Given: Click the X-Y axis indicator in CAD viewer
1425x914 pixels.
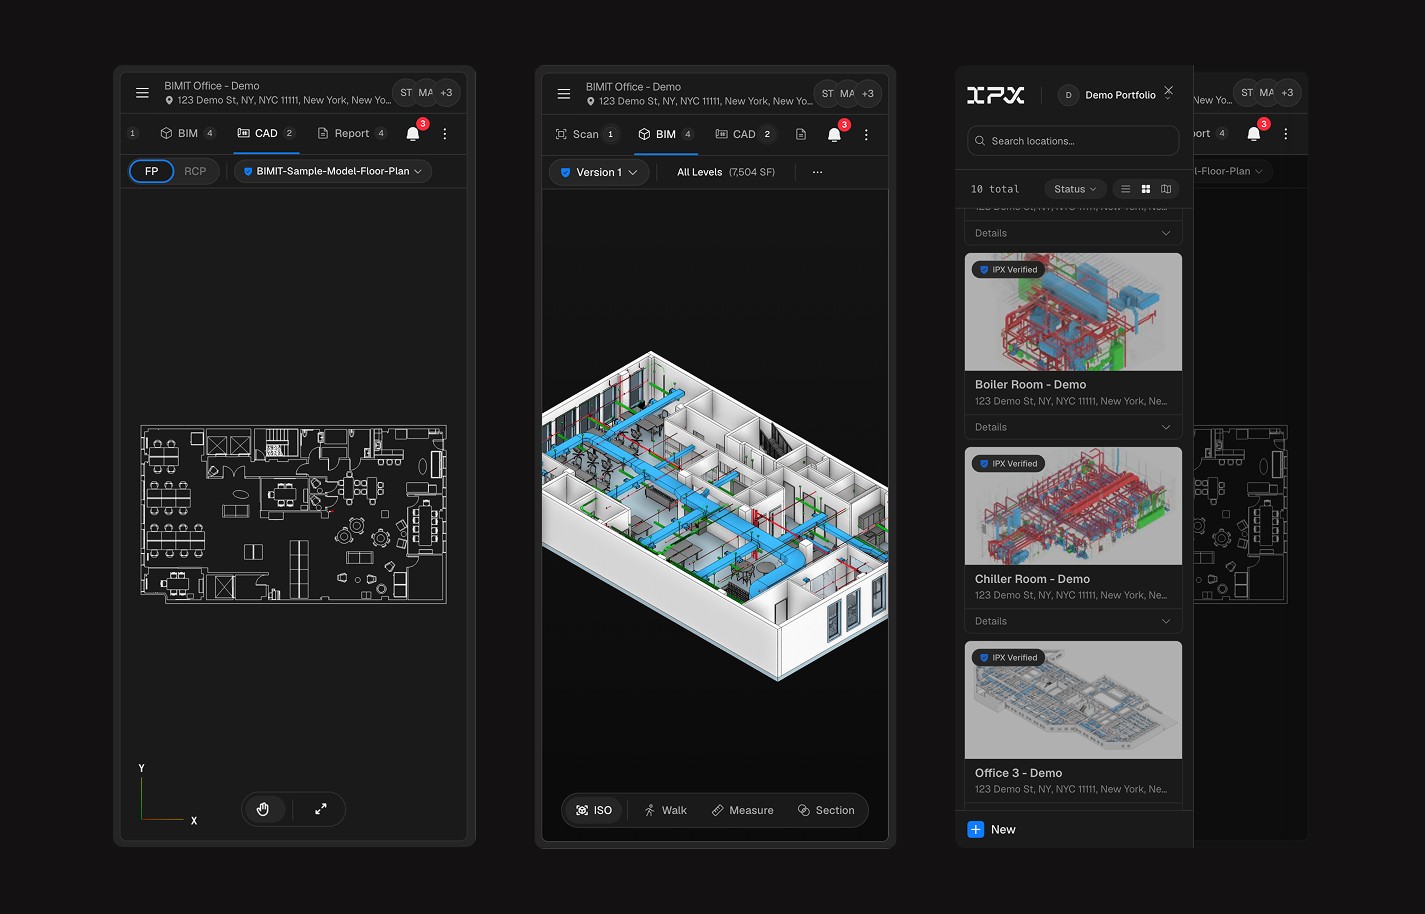Looking at the screenshot, I should click(168, 795).
